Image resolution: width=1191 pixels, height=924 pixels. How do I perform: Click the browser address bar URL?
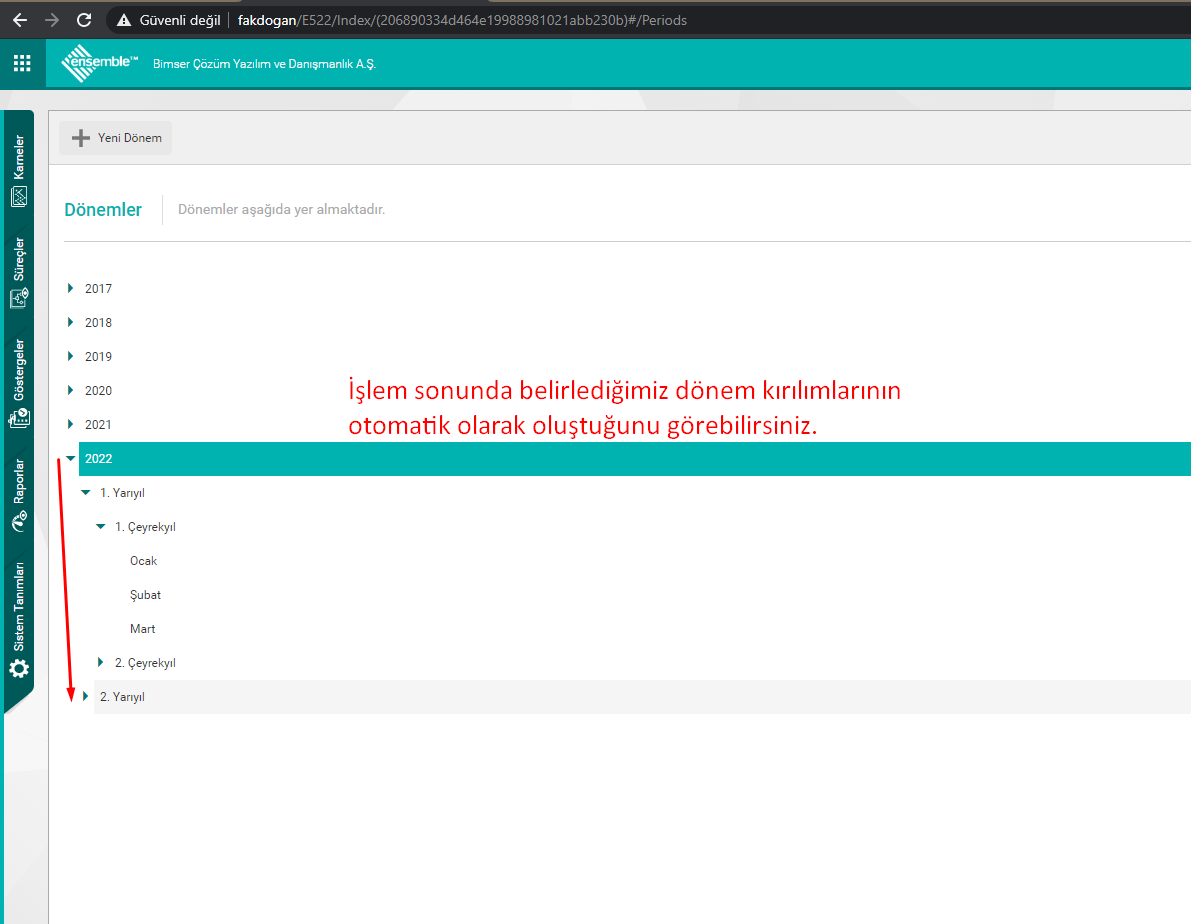pos(460,20)
